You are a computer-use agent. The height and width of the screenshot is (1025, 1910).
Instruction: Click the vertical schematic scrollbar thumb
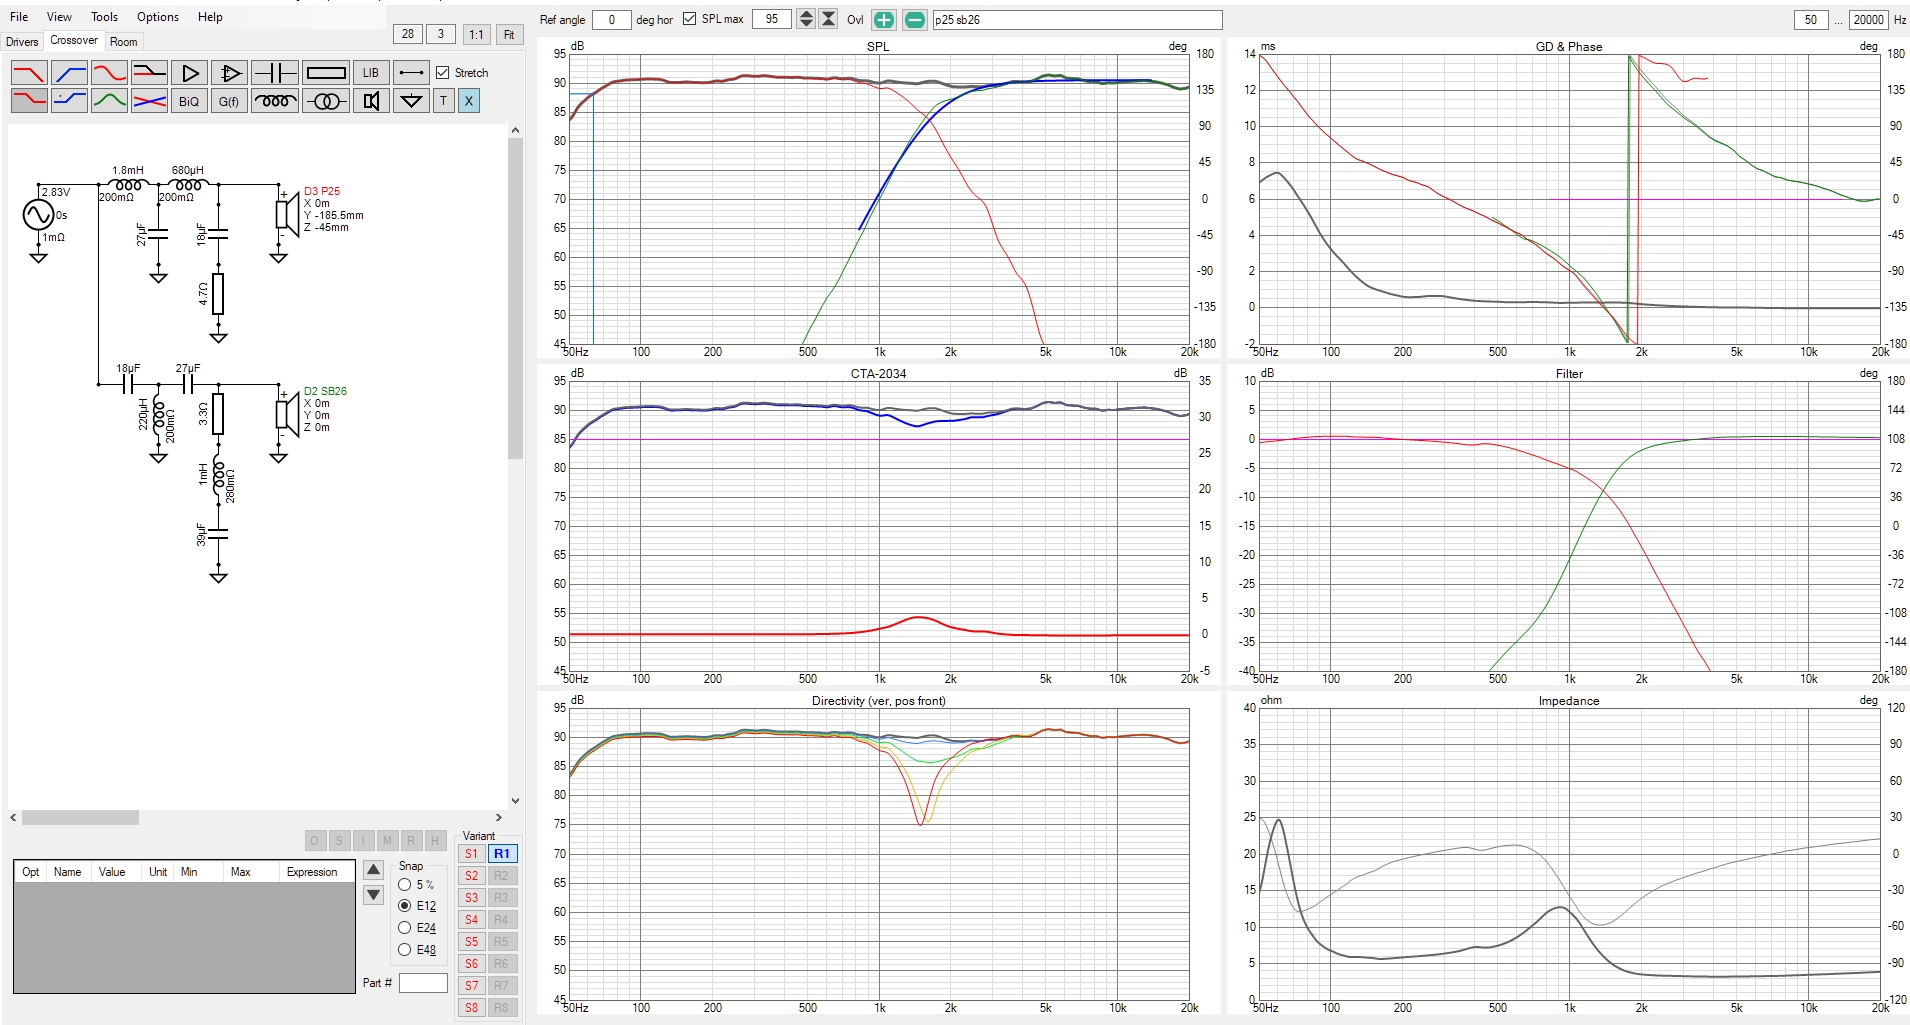pyautogui.click(x=515, y=298)
